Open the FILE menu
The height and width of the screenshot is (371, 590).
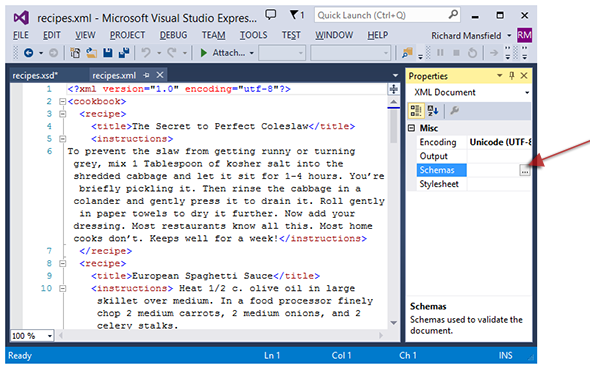(21, 35)
